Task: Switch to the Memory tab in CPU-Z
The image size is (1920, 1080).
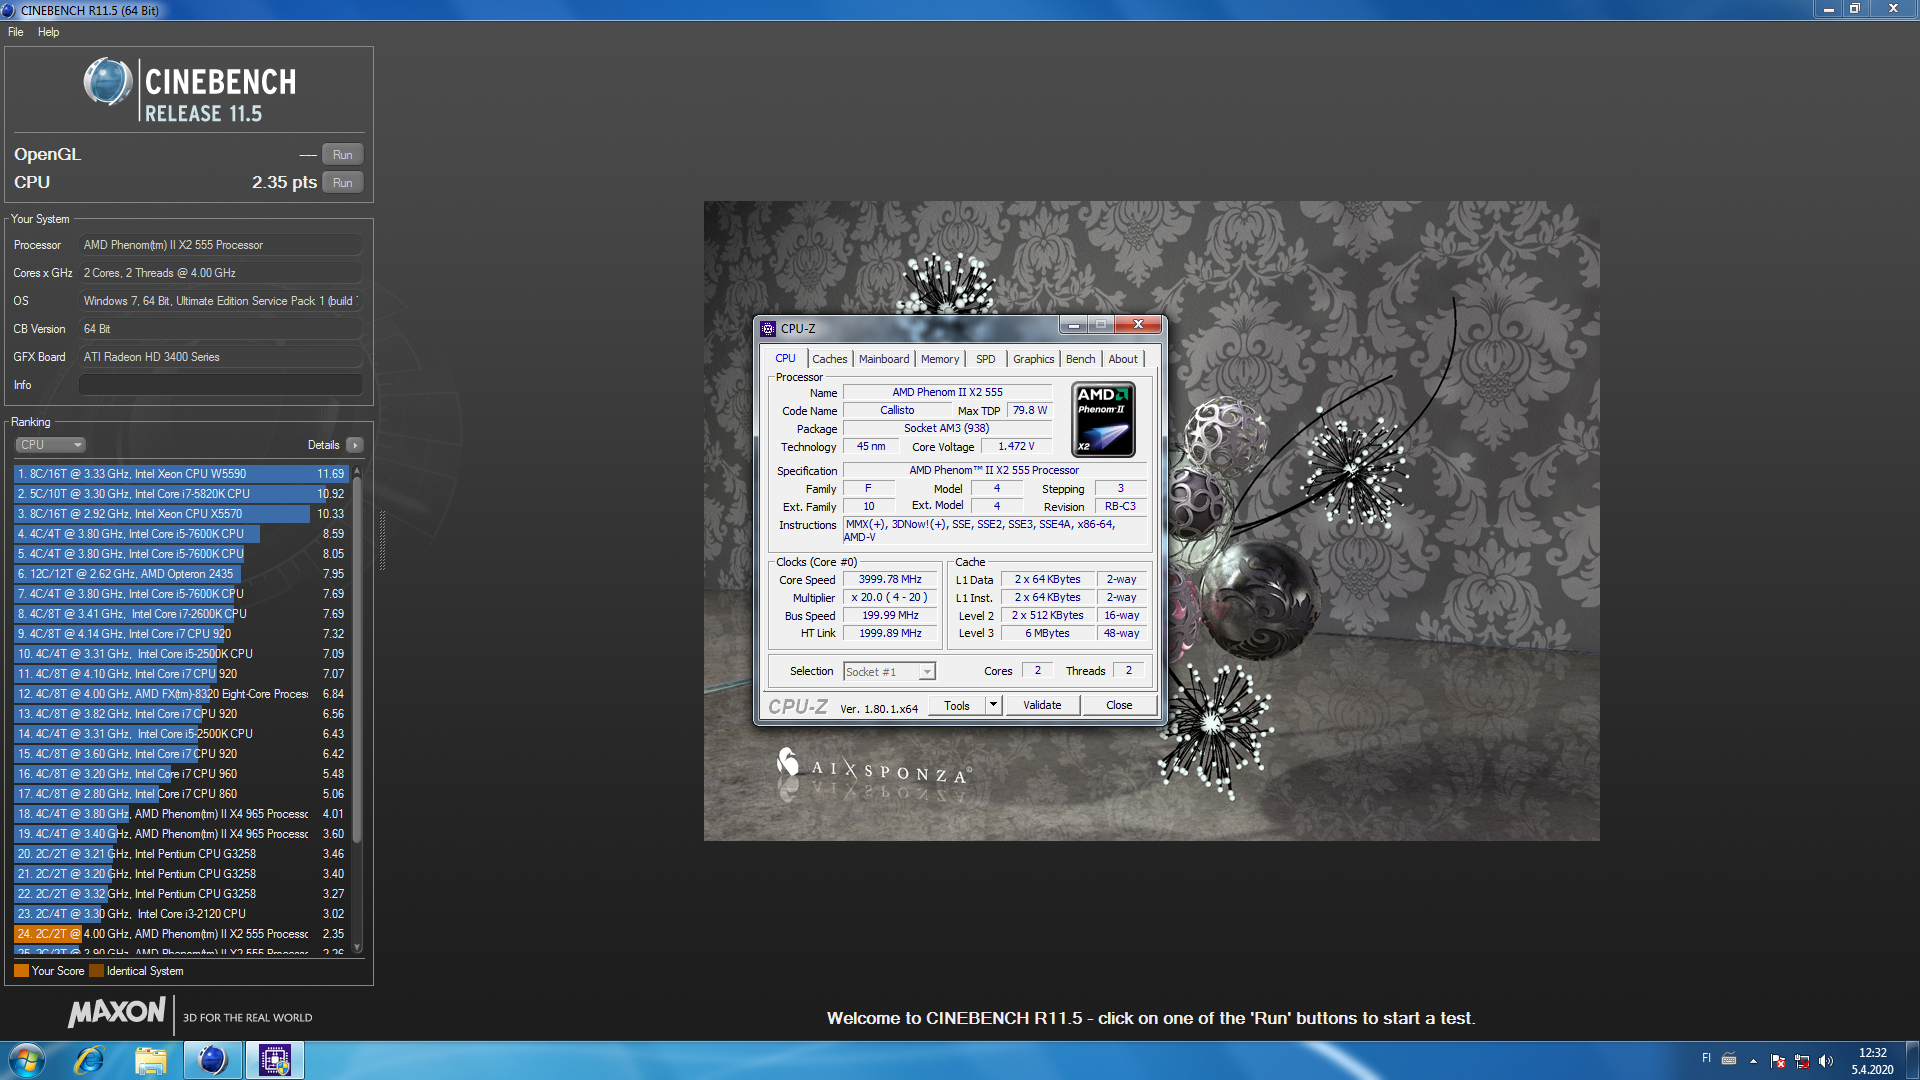Action: [940, 359]
